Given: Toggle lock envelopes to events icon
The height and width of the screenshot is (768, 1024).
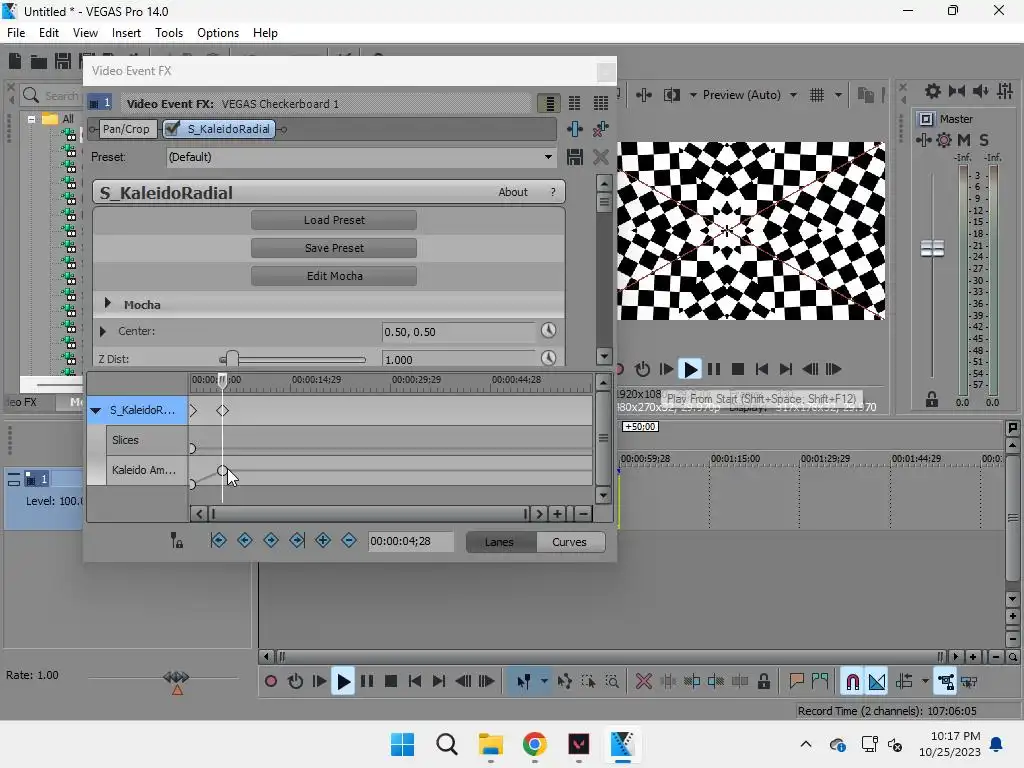Looking at the screenshot, I should pos(945,682).
